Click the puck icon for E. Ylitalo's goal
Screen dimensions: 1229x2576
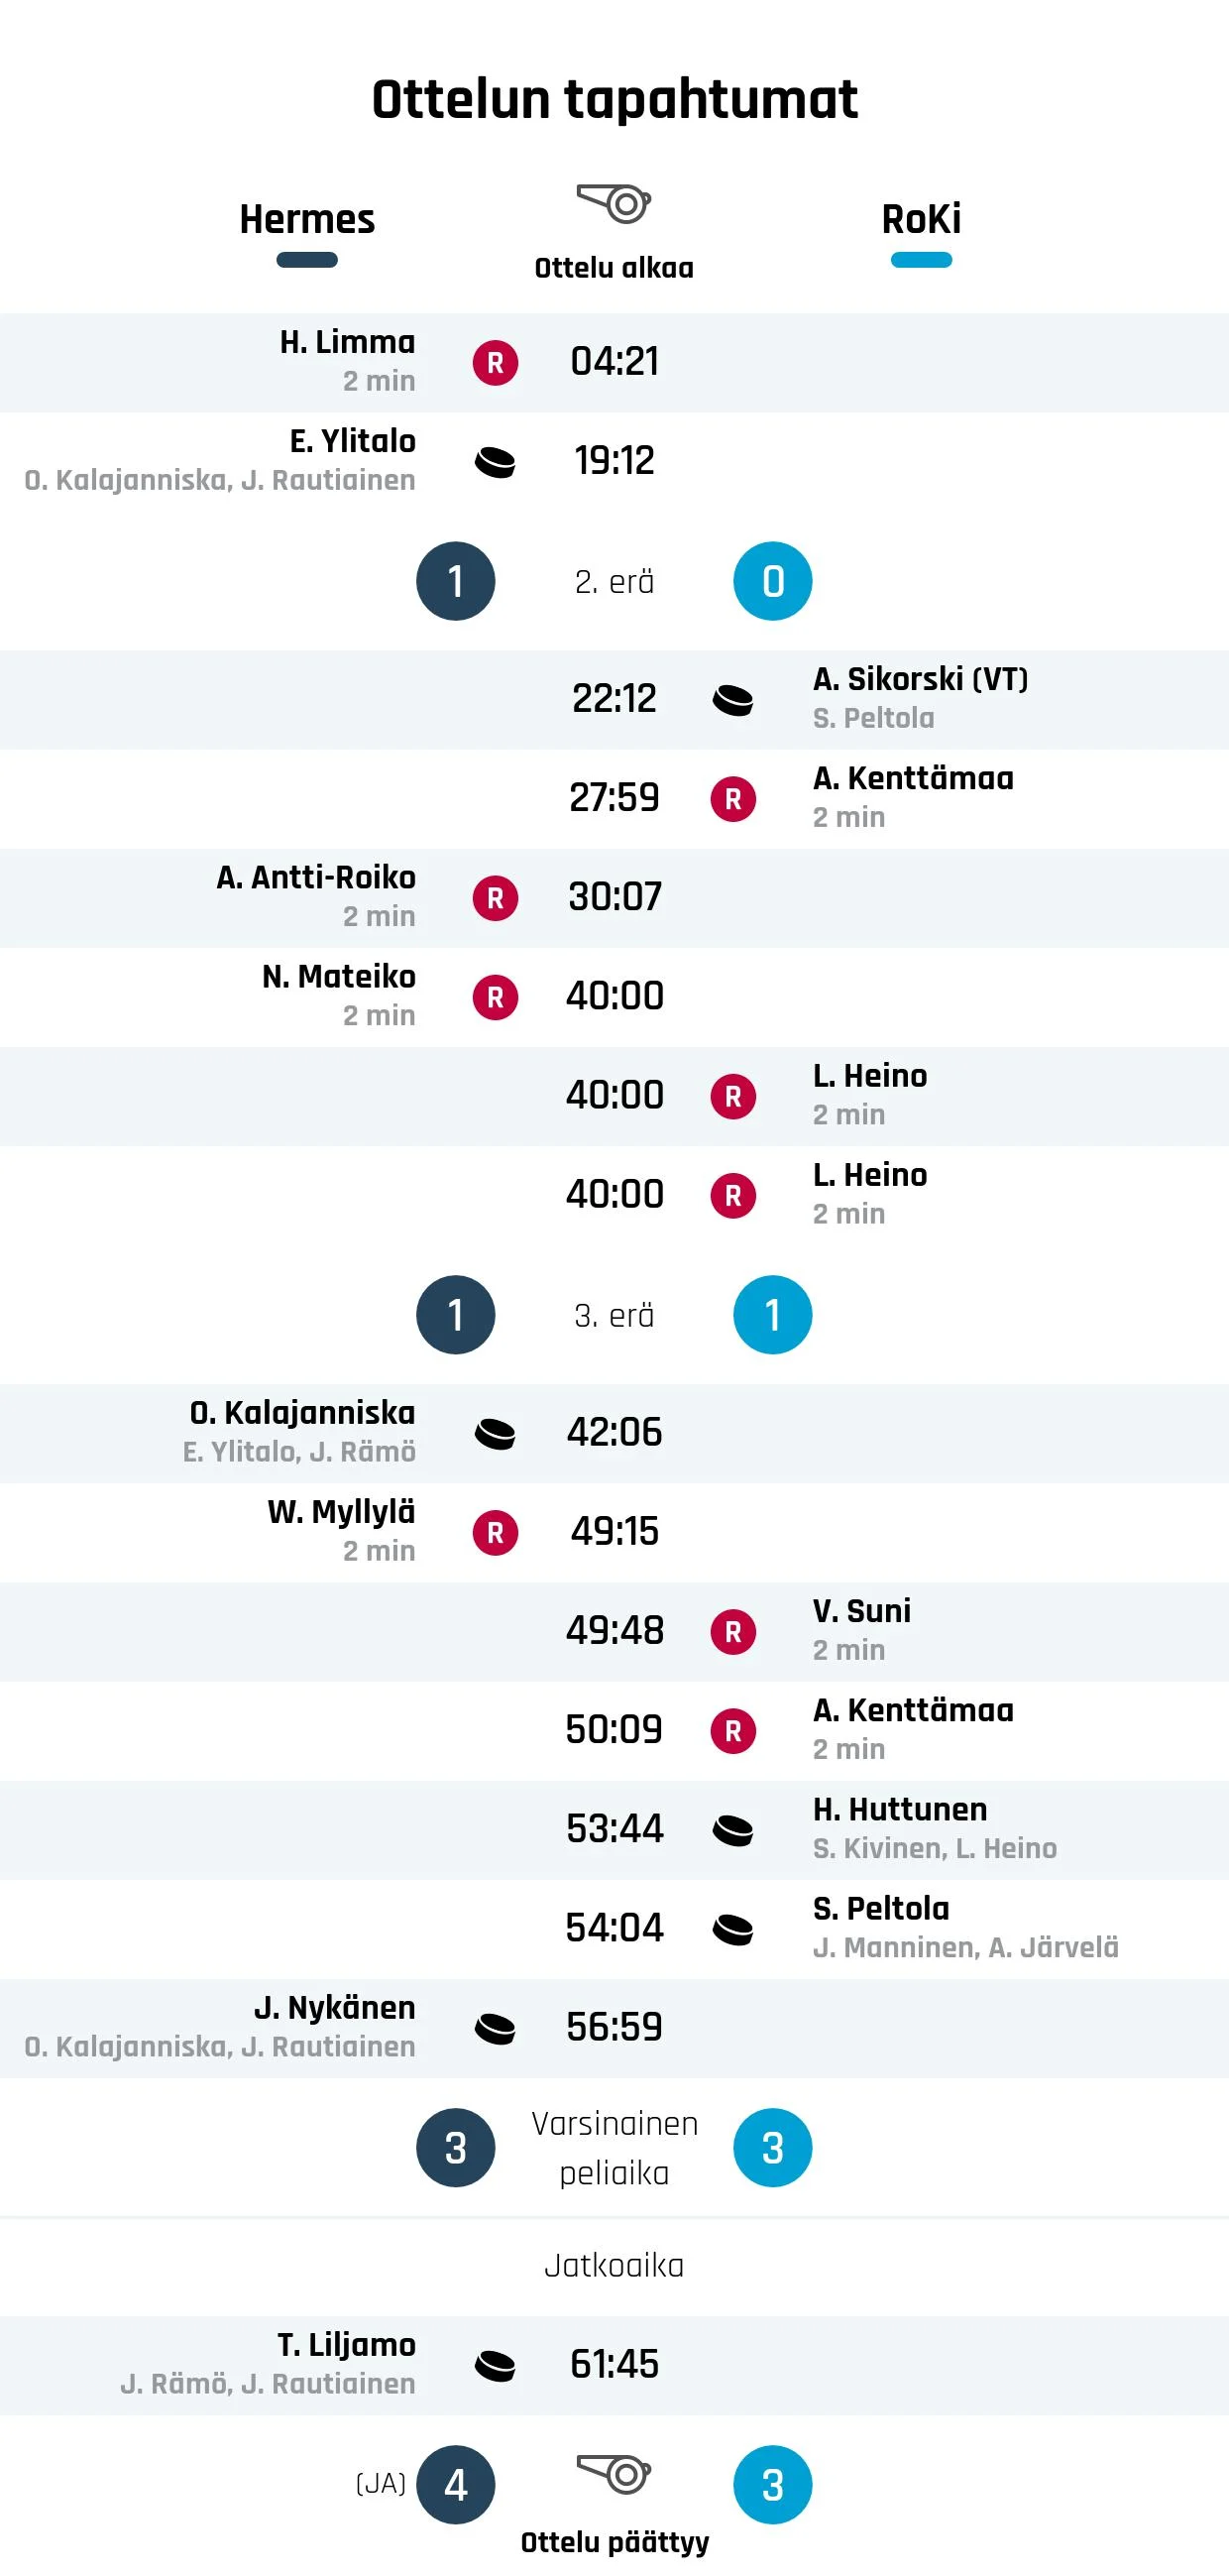(495, 462)
